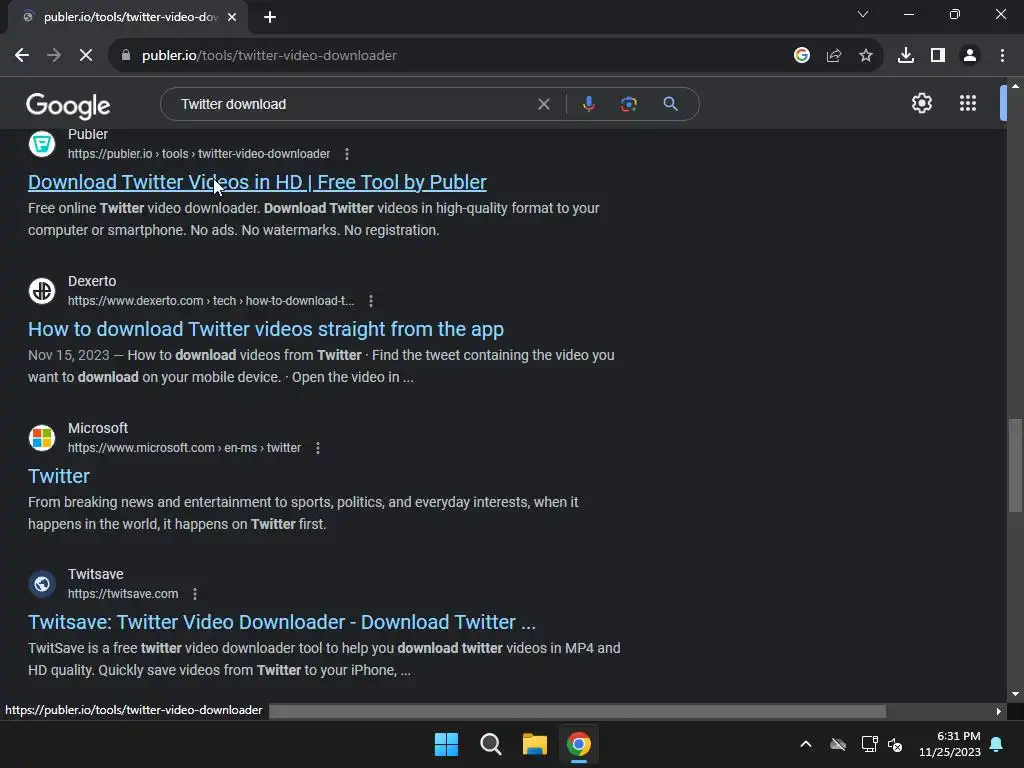Click the twitsave.com URL text
This screenshot has width=1024, height=768.
coord(123,594)
